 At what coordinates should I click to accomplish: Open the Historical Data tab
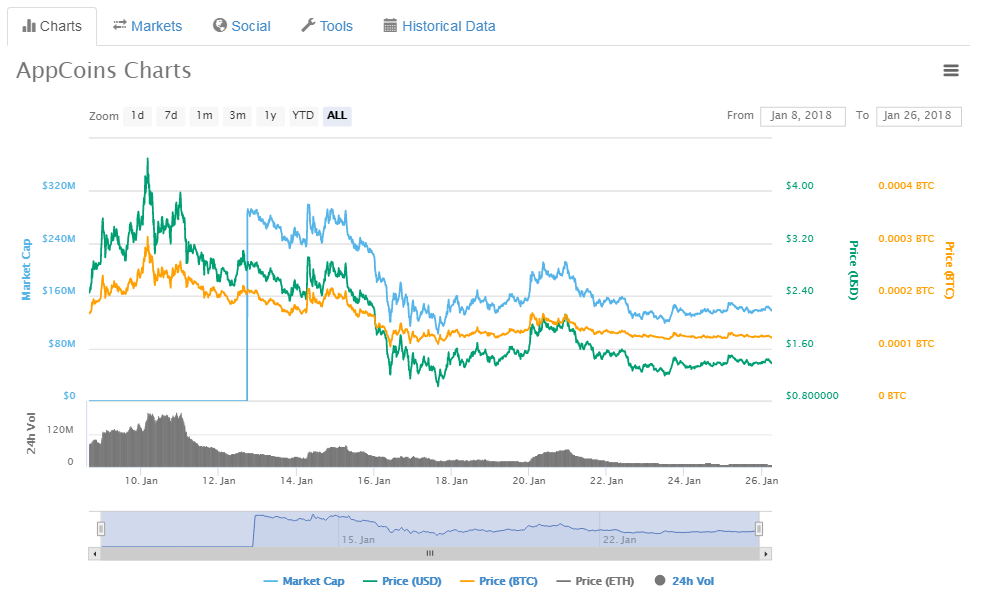439,26
